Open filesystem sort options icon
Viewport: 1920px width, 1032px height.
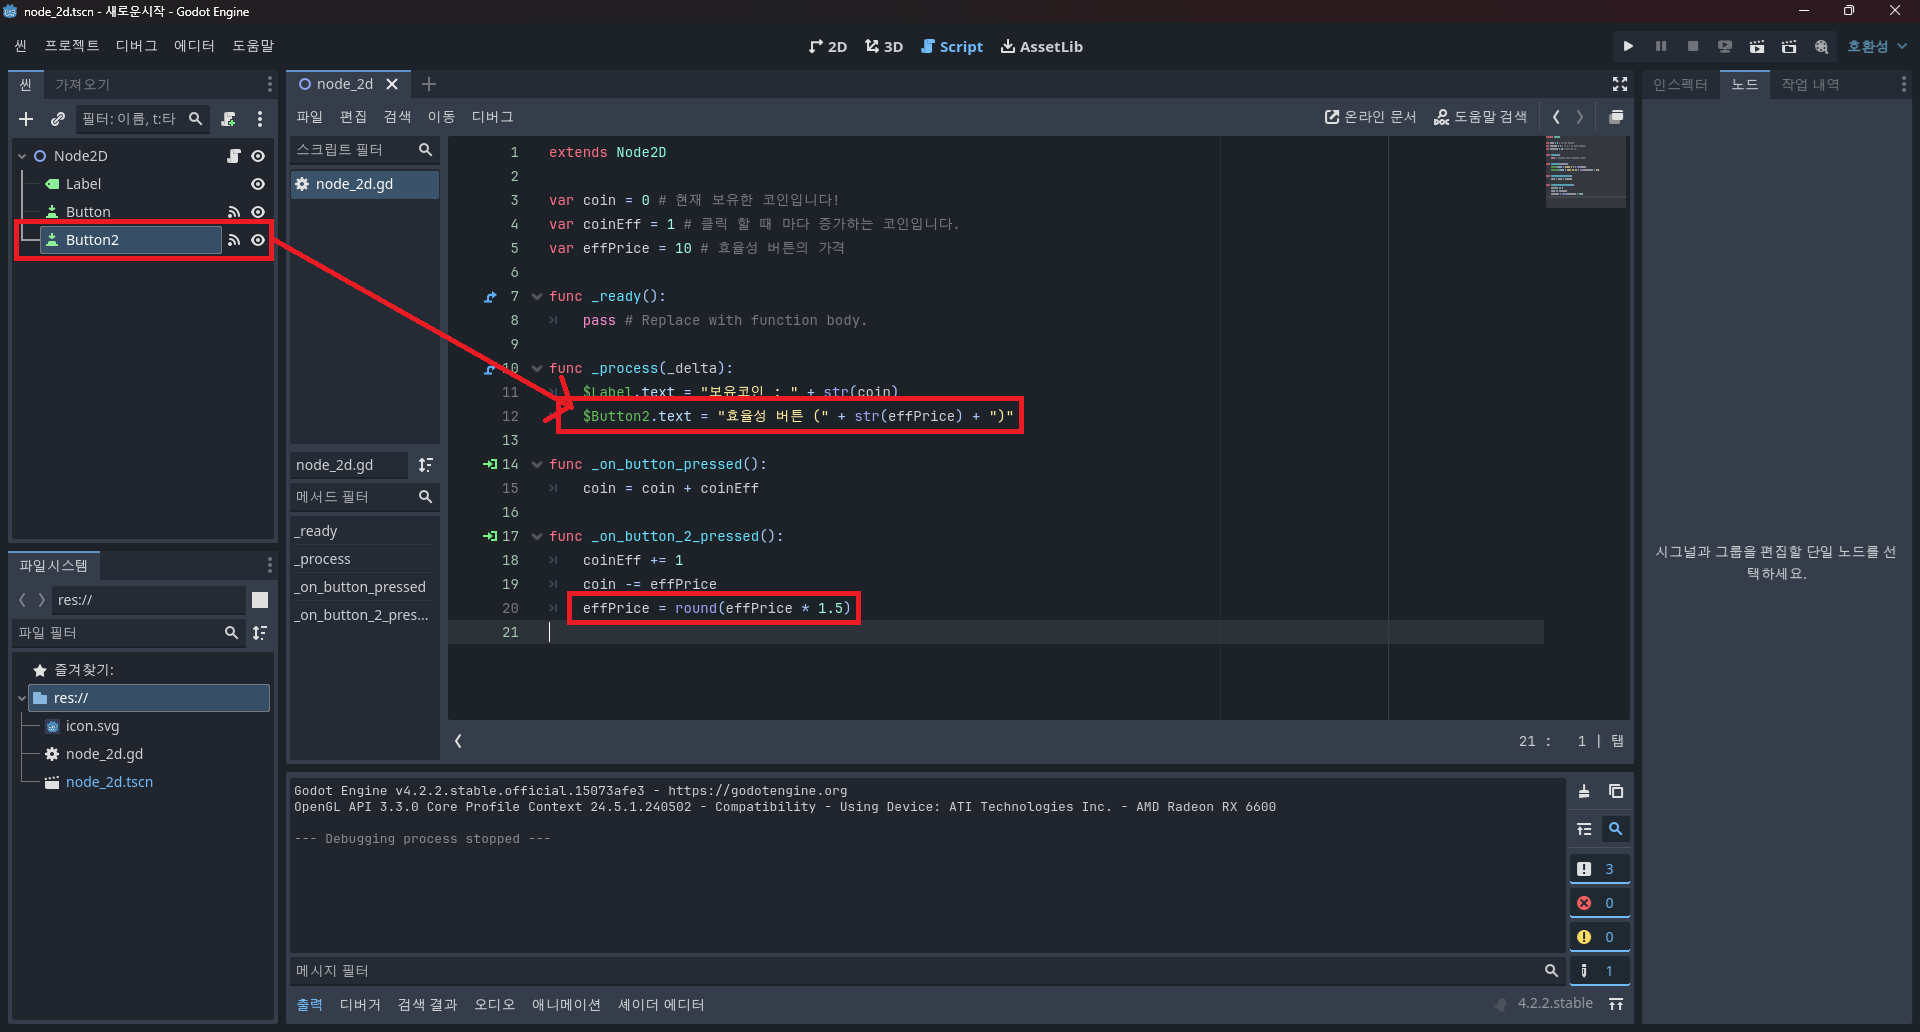260,633
